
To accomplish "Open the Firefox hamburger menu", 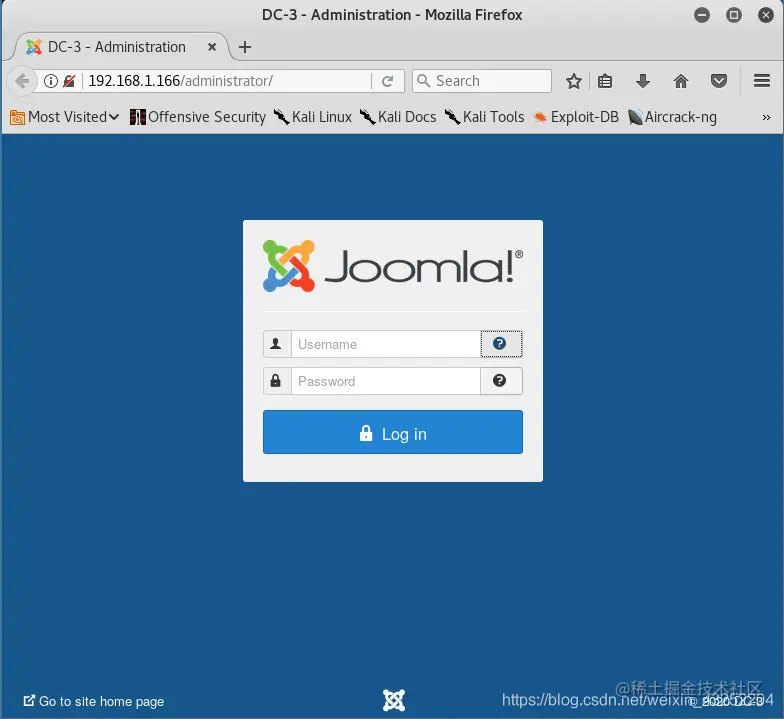I will [762, 81].
